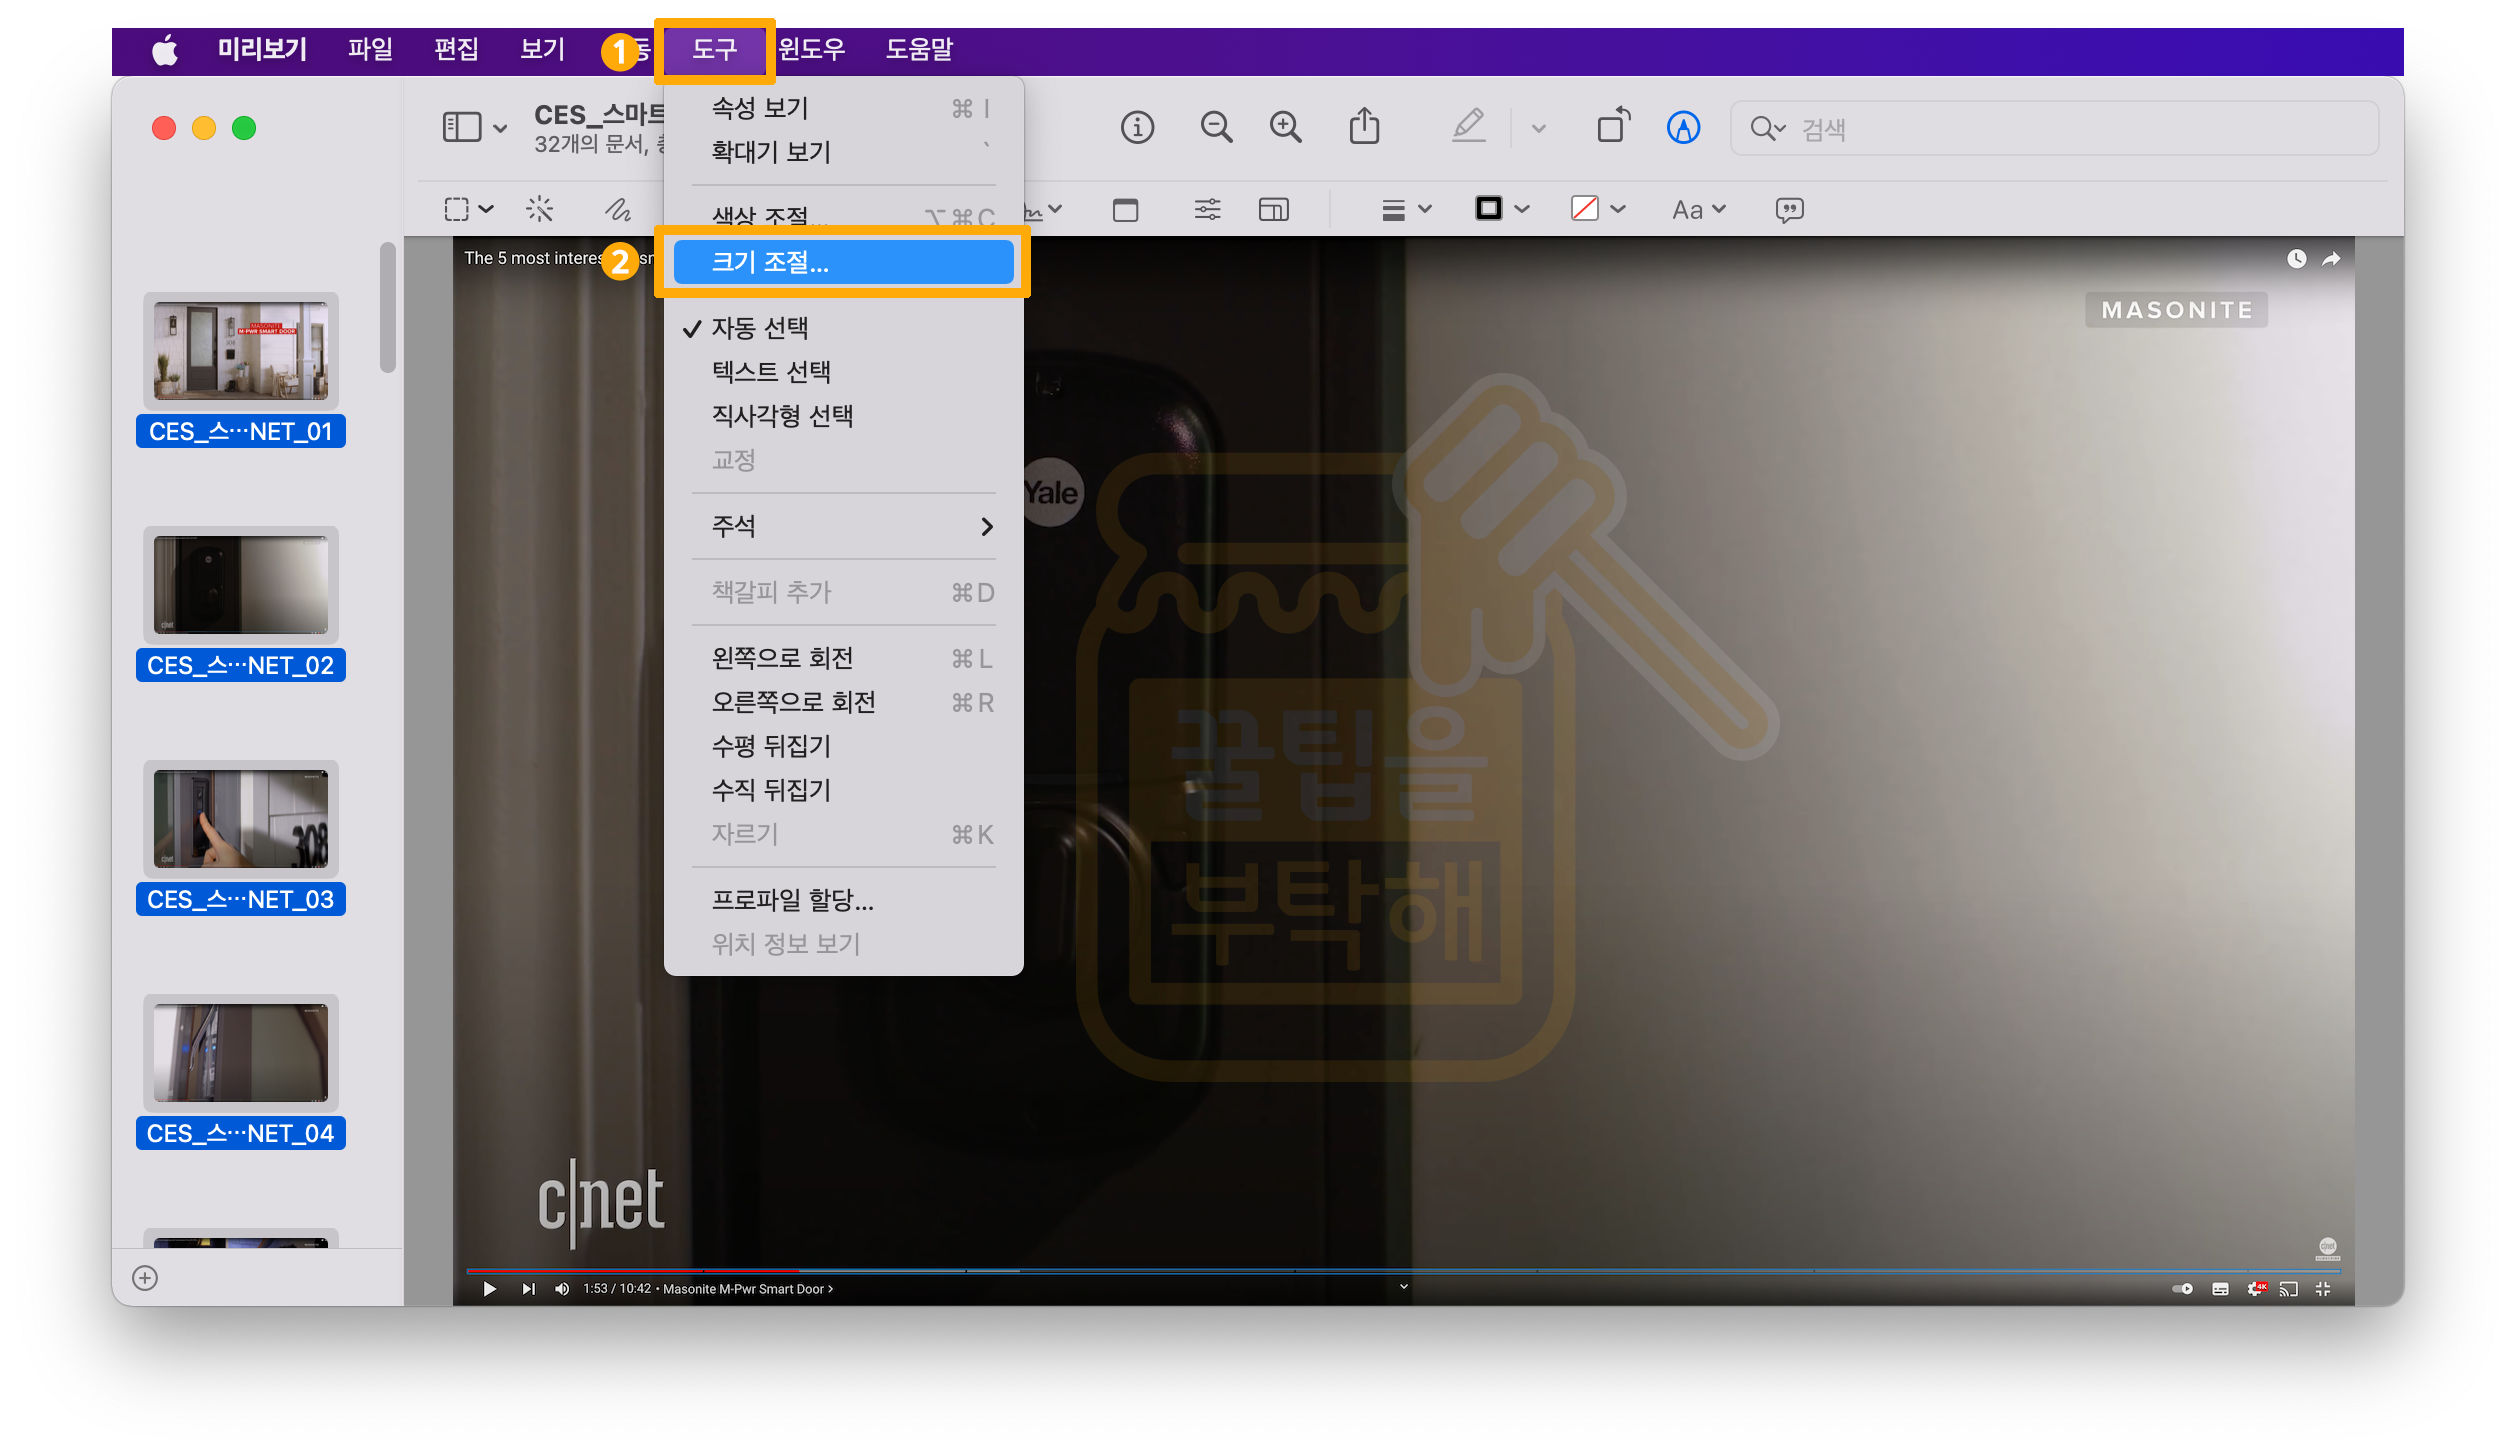Click the zoom in magnifier icon
Screen dimensions: 2516x1454
pyautogui.click(x=1285, y=128)
